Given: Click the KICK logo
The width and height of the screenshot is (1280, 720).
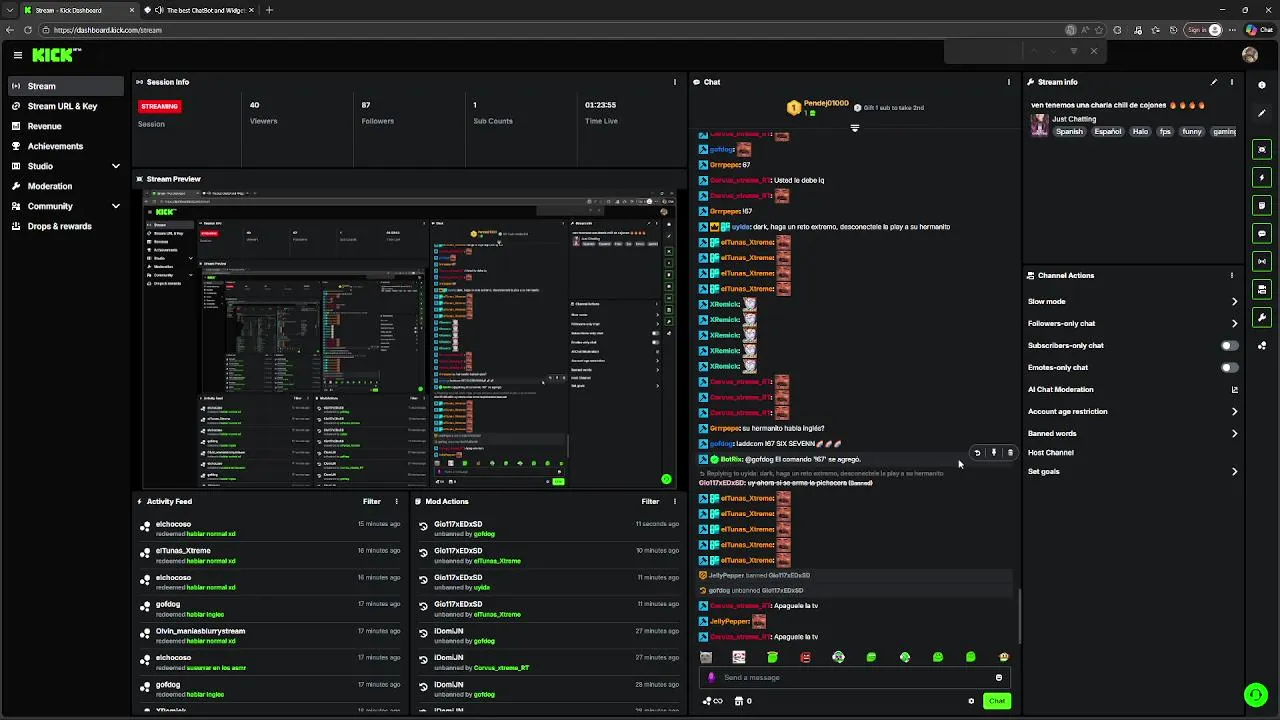Looking at the screenshot, I should 56,55.
